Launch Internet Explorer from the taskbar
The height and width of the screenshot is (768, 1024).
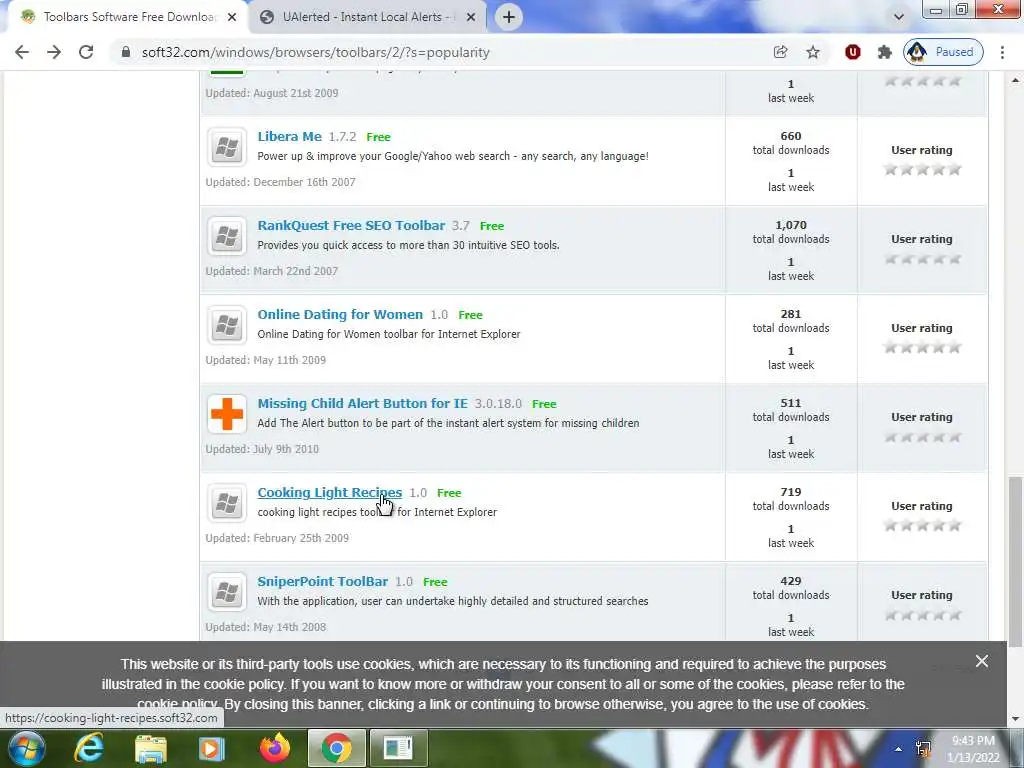89,748
